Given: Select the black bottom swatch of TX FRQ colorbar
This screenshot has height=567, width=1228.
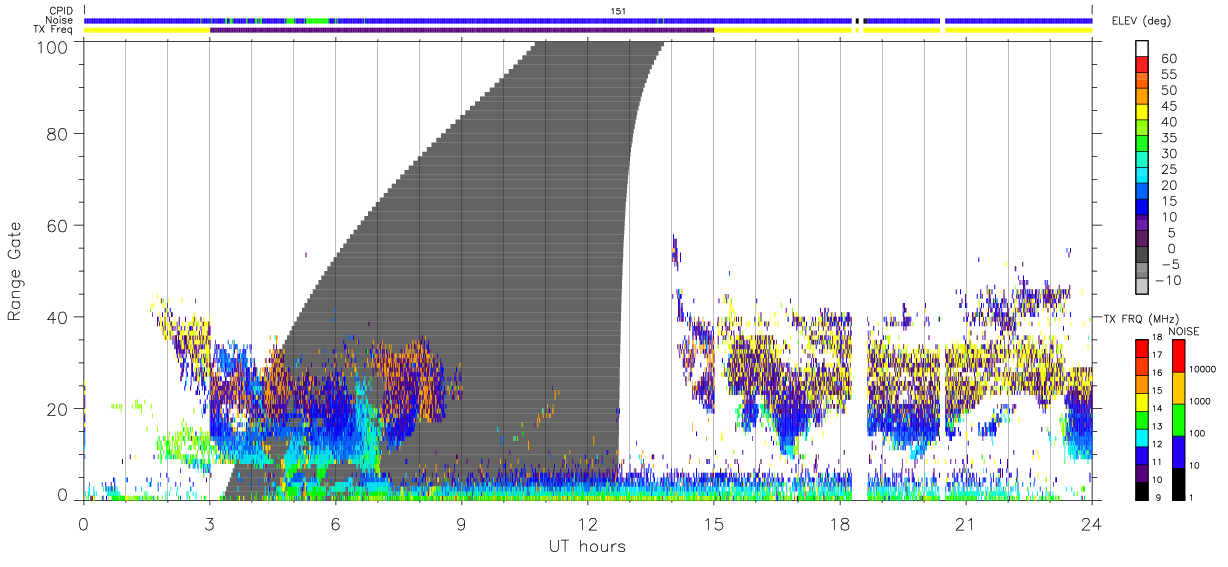Looking at the screenshot, I should 1143,491.
